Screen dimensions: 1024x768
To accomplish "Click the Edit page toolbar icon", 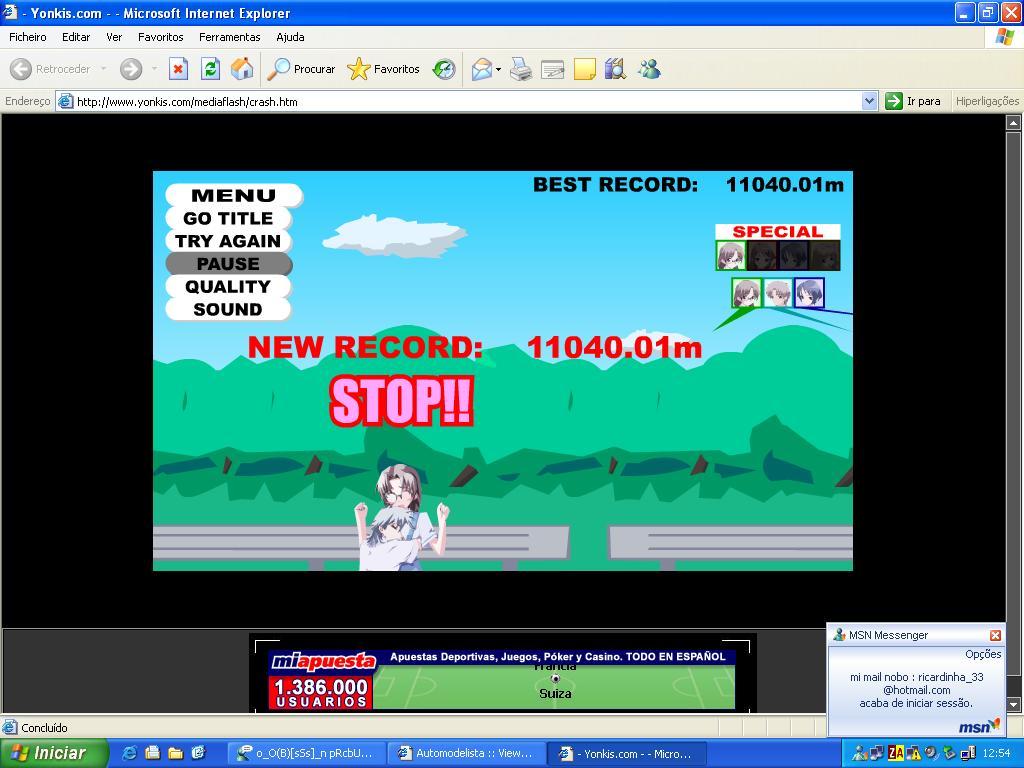I will [552, 69].
